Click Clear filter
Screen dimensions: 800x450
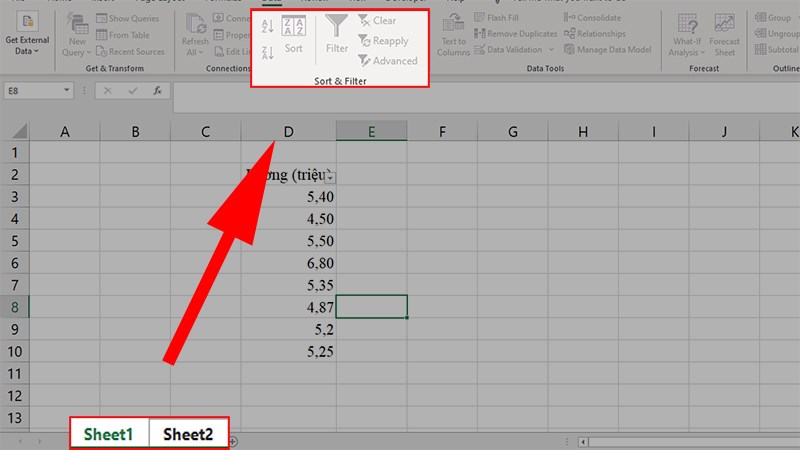377,20
